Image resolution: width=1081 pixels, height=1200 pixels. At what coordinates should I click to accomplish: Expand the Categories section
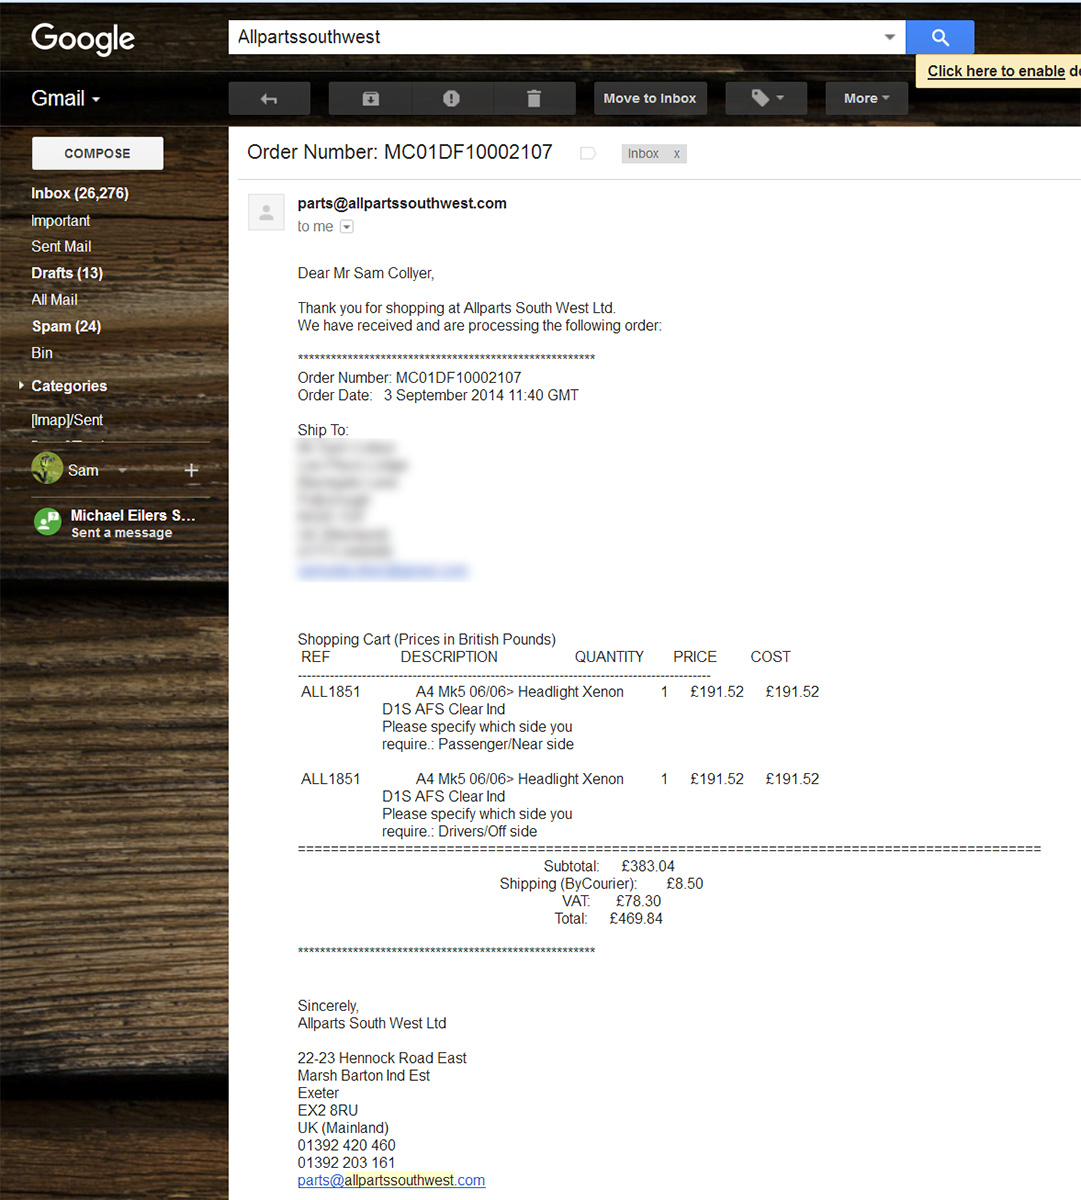[22, 385]
